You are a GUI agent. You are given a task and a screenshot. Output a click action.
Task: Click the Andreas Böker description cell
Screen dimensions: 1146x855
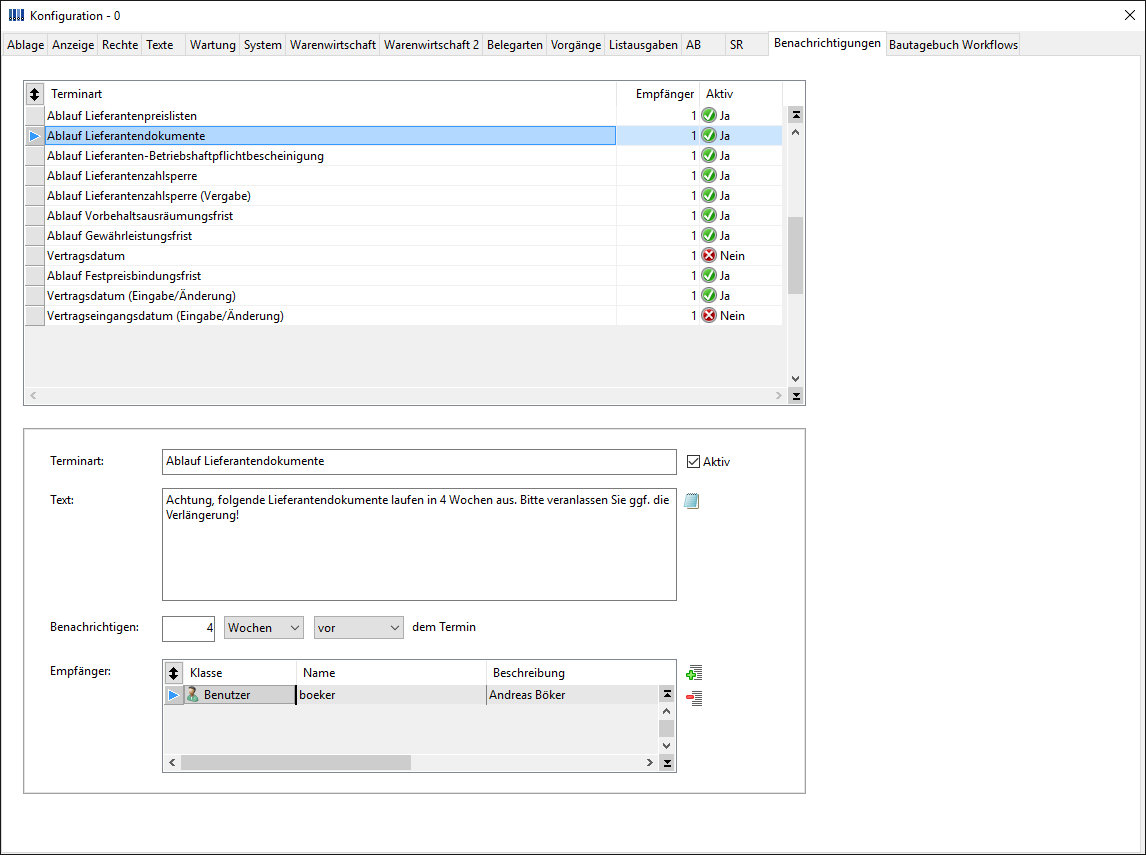(x=572, y=695)
